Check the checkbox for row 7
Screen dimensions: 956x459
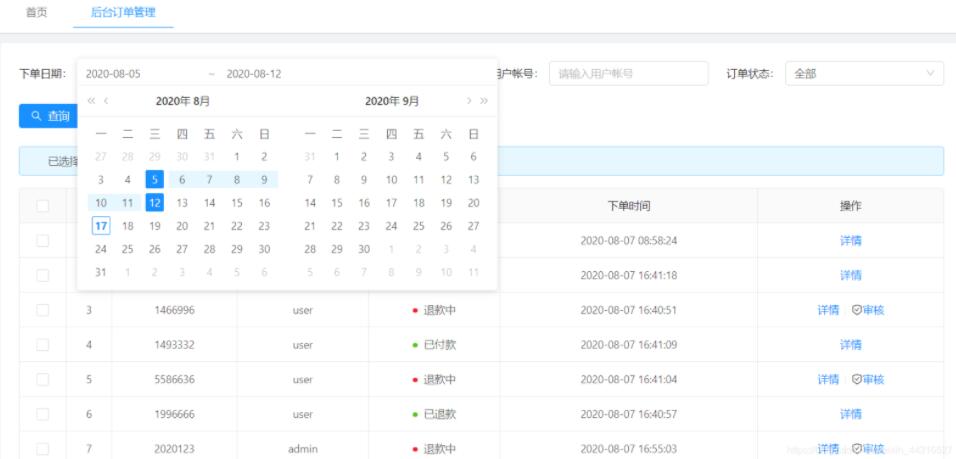click(42, 449)
